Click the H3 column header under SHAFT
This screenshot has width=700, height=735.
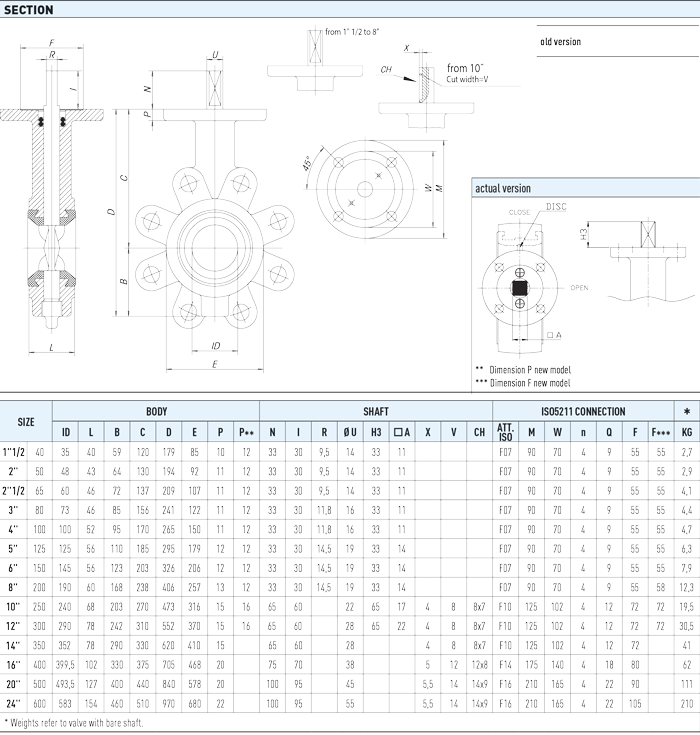376,432
